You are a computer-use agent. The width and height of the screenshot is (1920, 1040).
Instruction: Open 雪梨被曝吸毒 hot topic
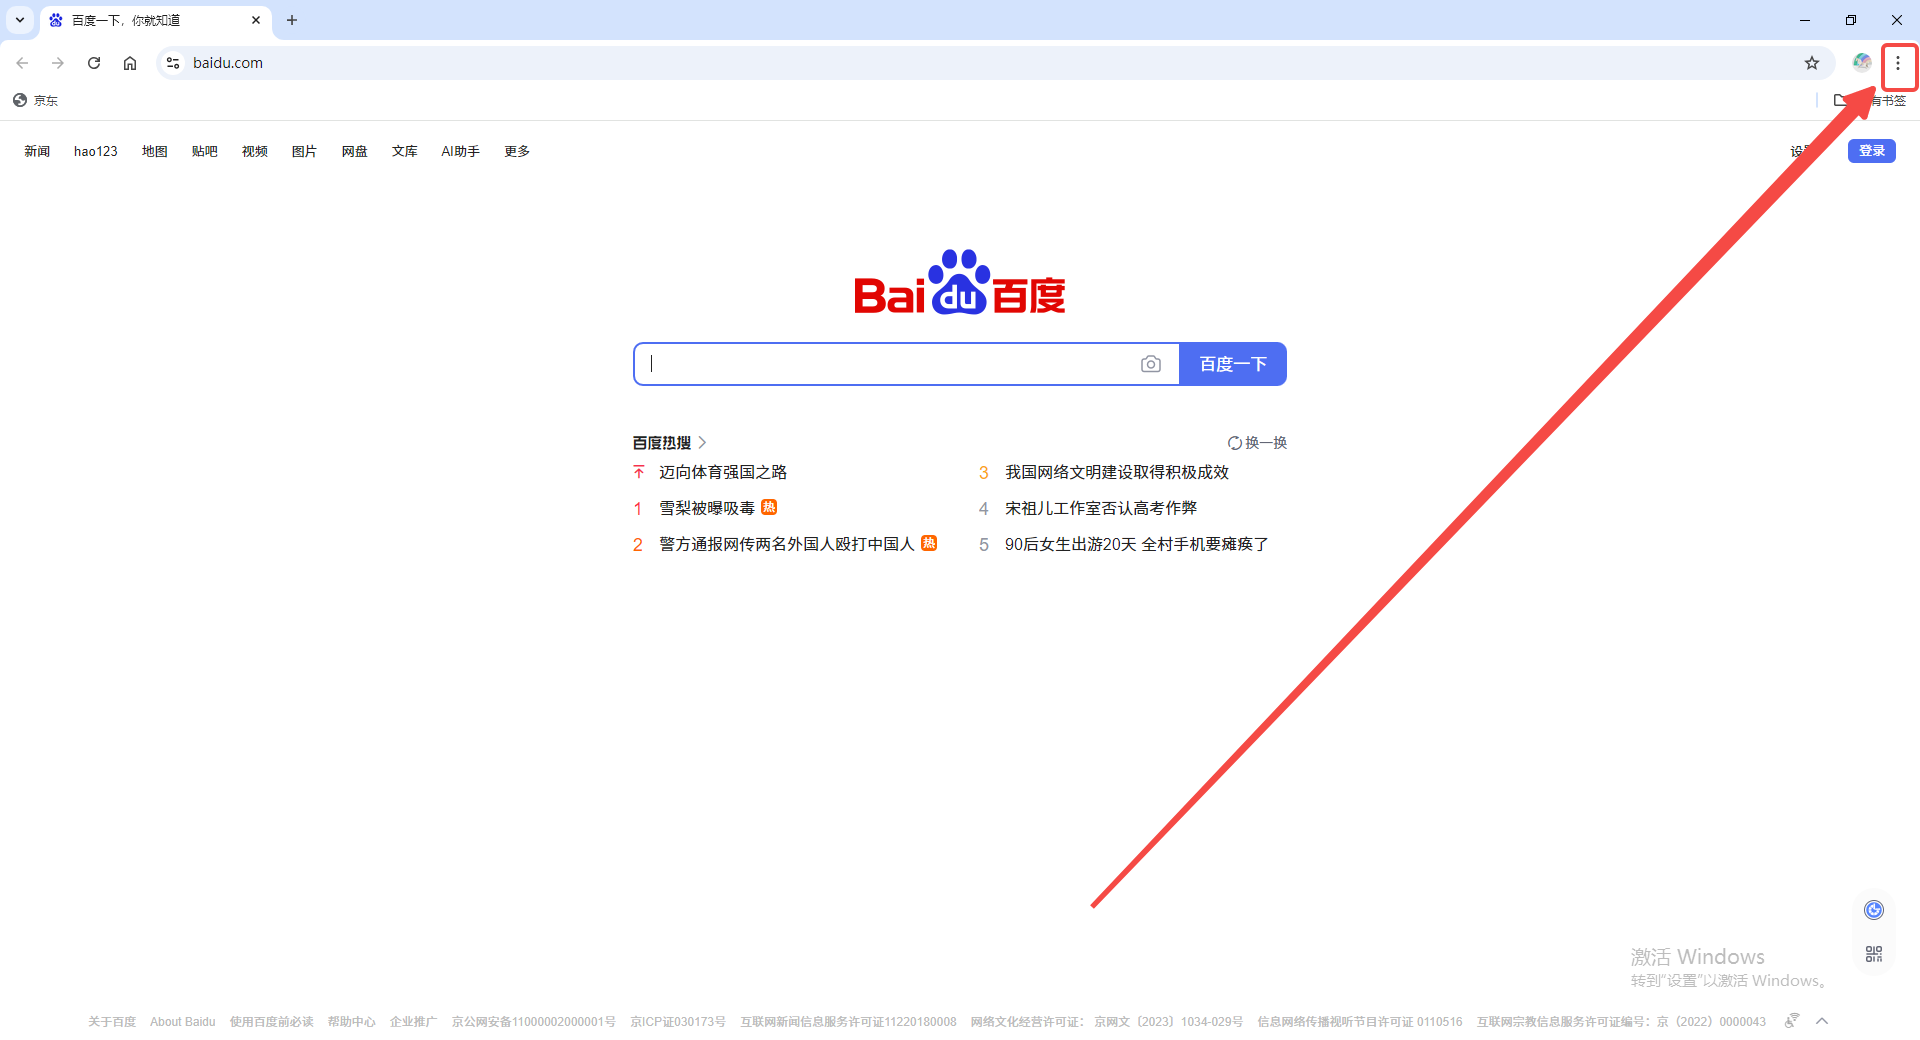coord(707,508)
